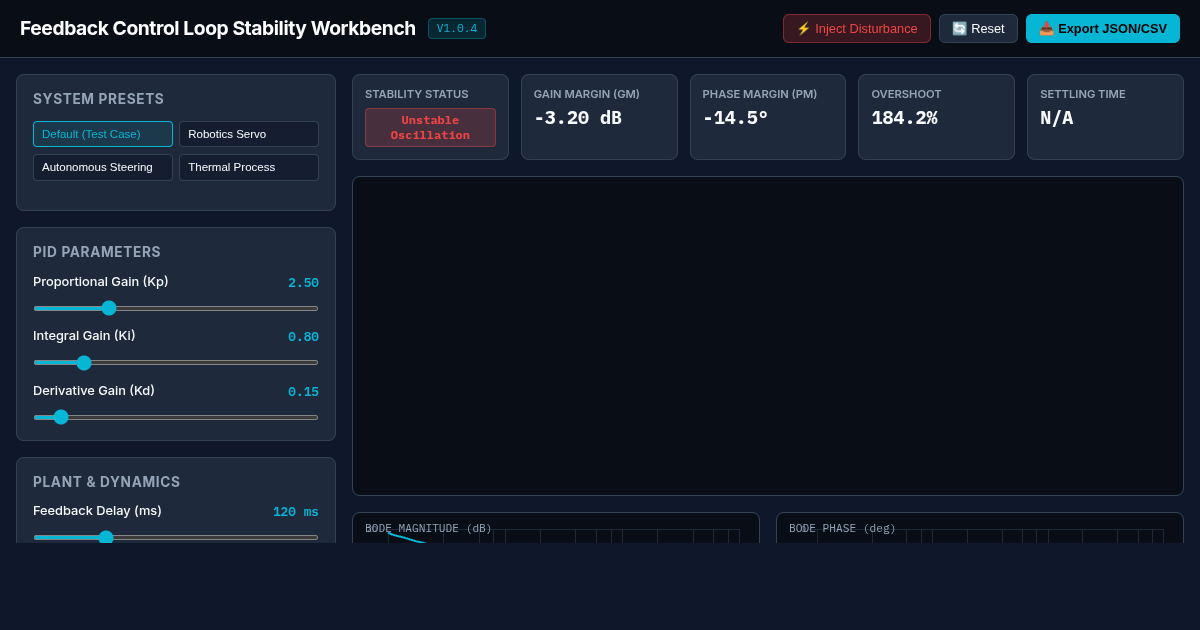The height and width of the screenshot is (630, 1200).
Task: Click the main response plot area
Action: pyautogui.click(x=768, y=336)
